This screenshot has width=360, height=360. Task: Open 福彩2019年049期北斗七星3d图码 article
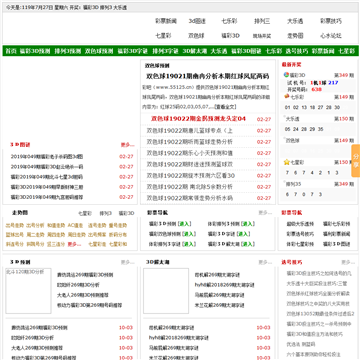tap(47, 177)
